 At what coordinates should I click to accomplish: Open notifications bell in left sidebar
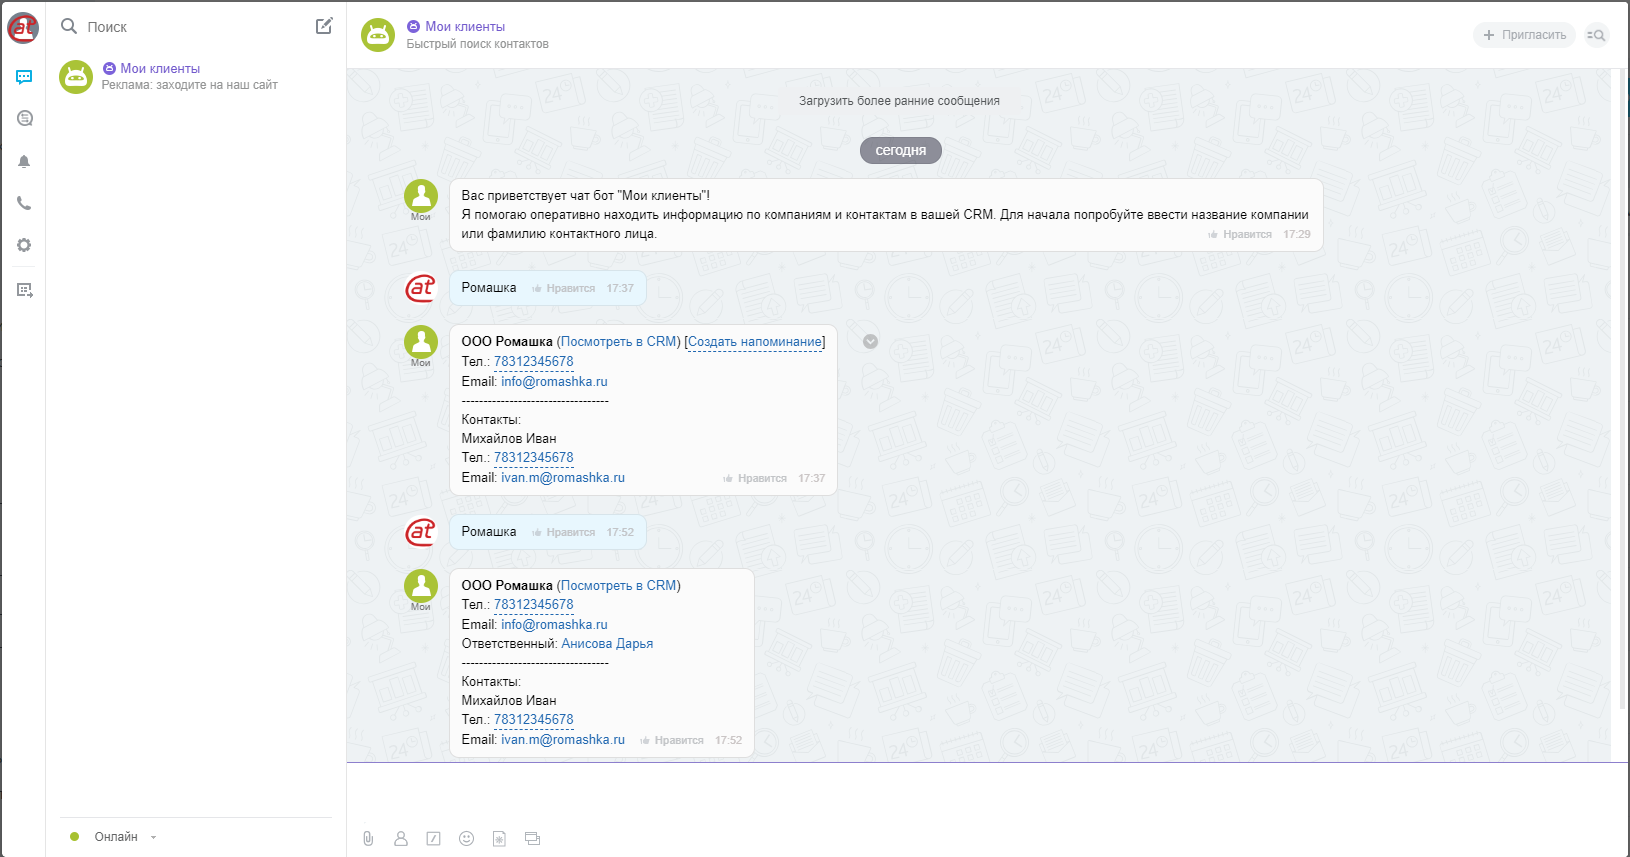[x=24, y=161]
